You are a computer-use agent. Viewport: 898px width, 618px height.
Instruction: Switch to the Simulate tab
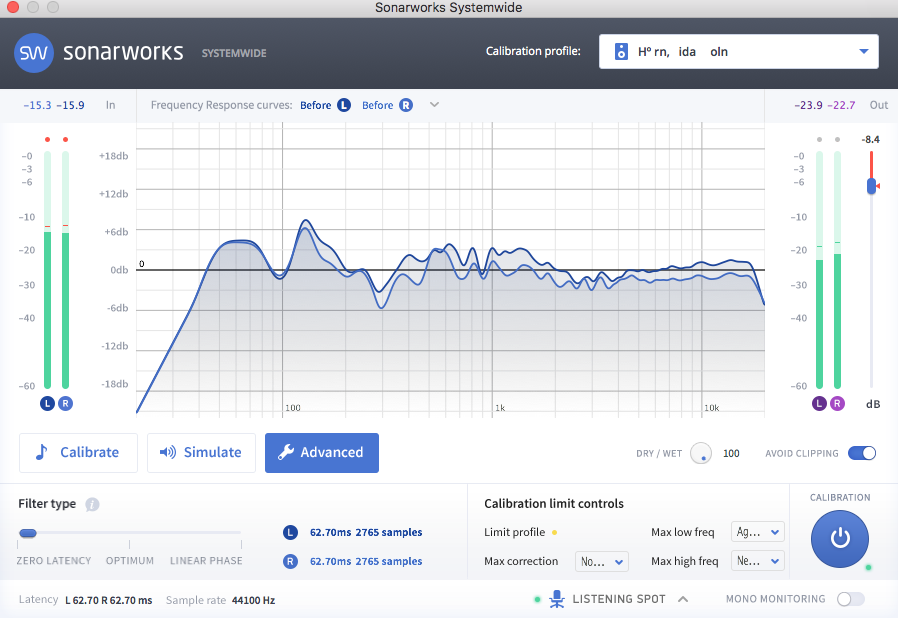[201, 452]
